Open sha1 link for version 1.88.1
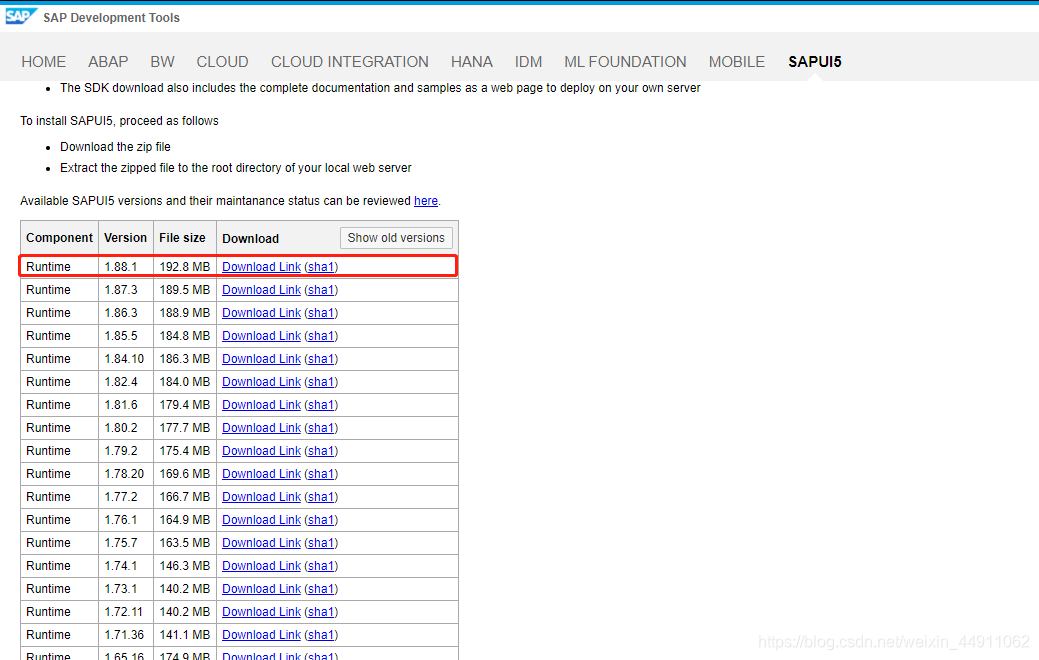Viewport: 1039px width, 660px height. point(321,266)
